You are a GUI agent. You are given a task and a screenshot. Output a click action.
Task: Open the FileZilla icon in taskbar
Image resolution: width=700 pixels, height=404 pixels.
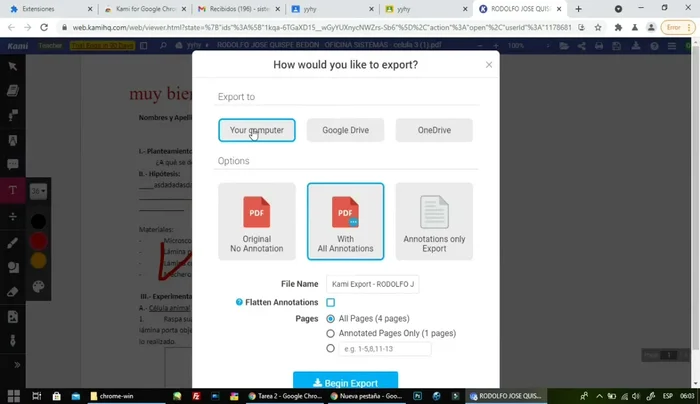coord(196,396)
